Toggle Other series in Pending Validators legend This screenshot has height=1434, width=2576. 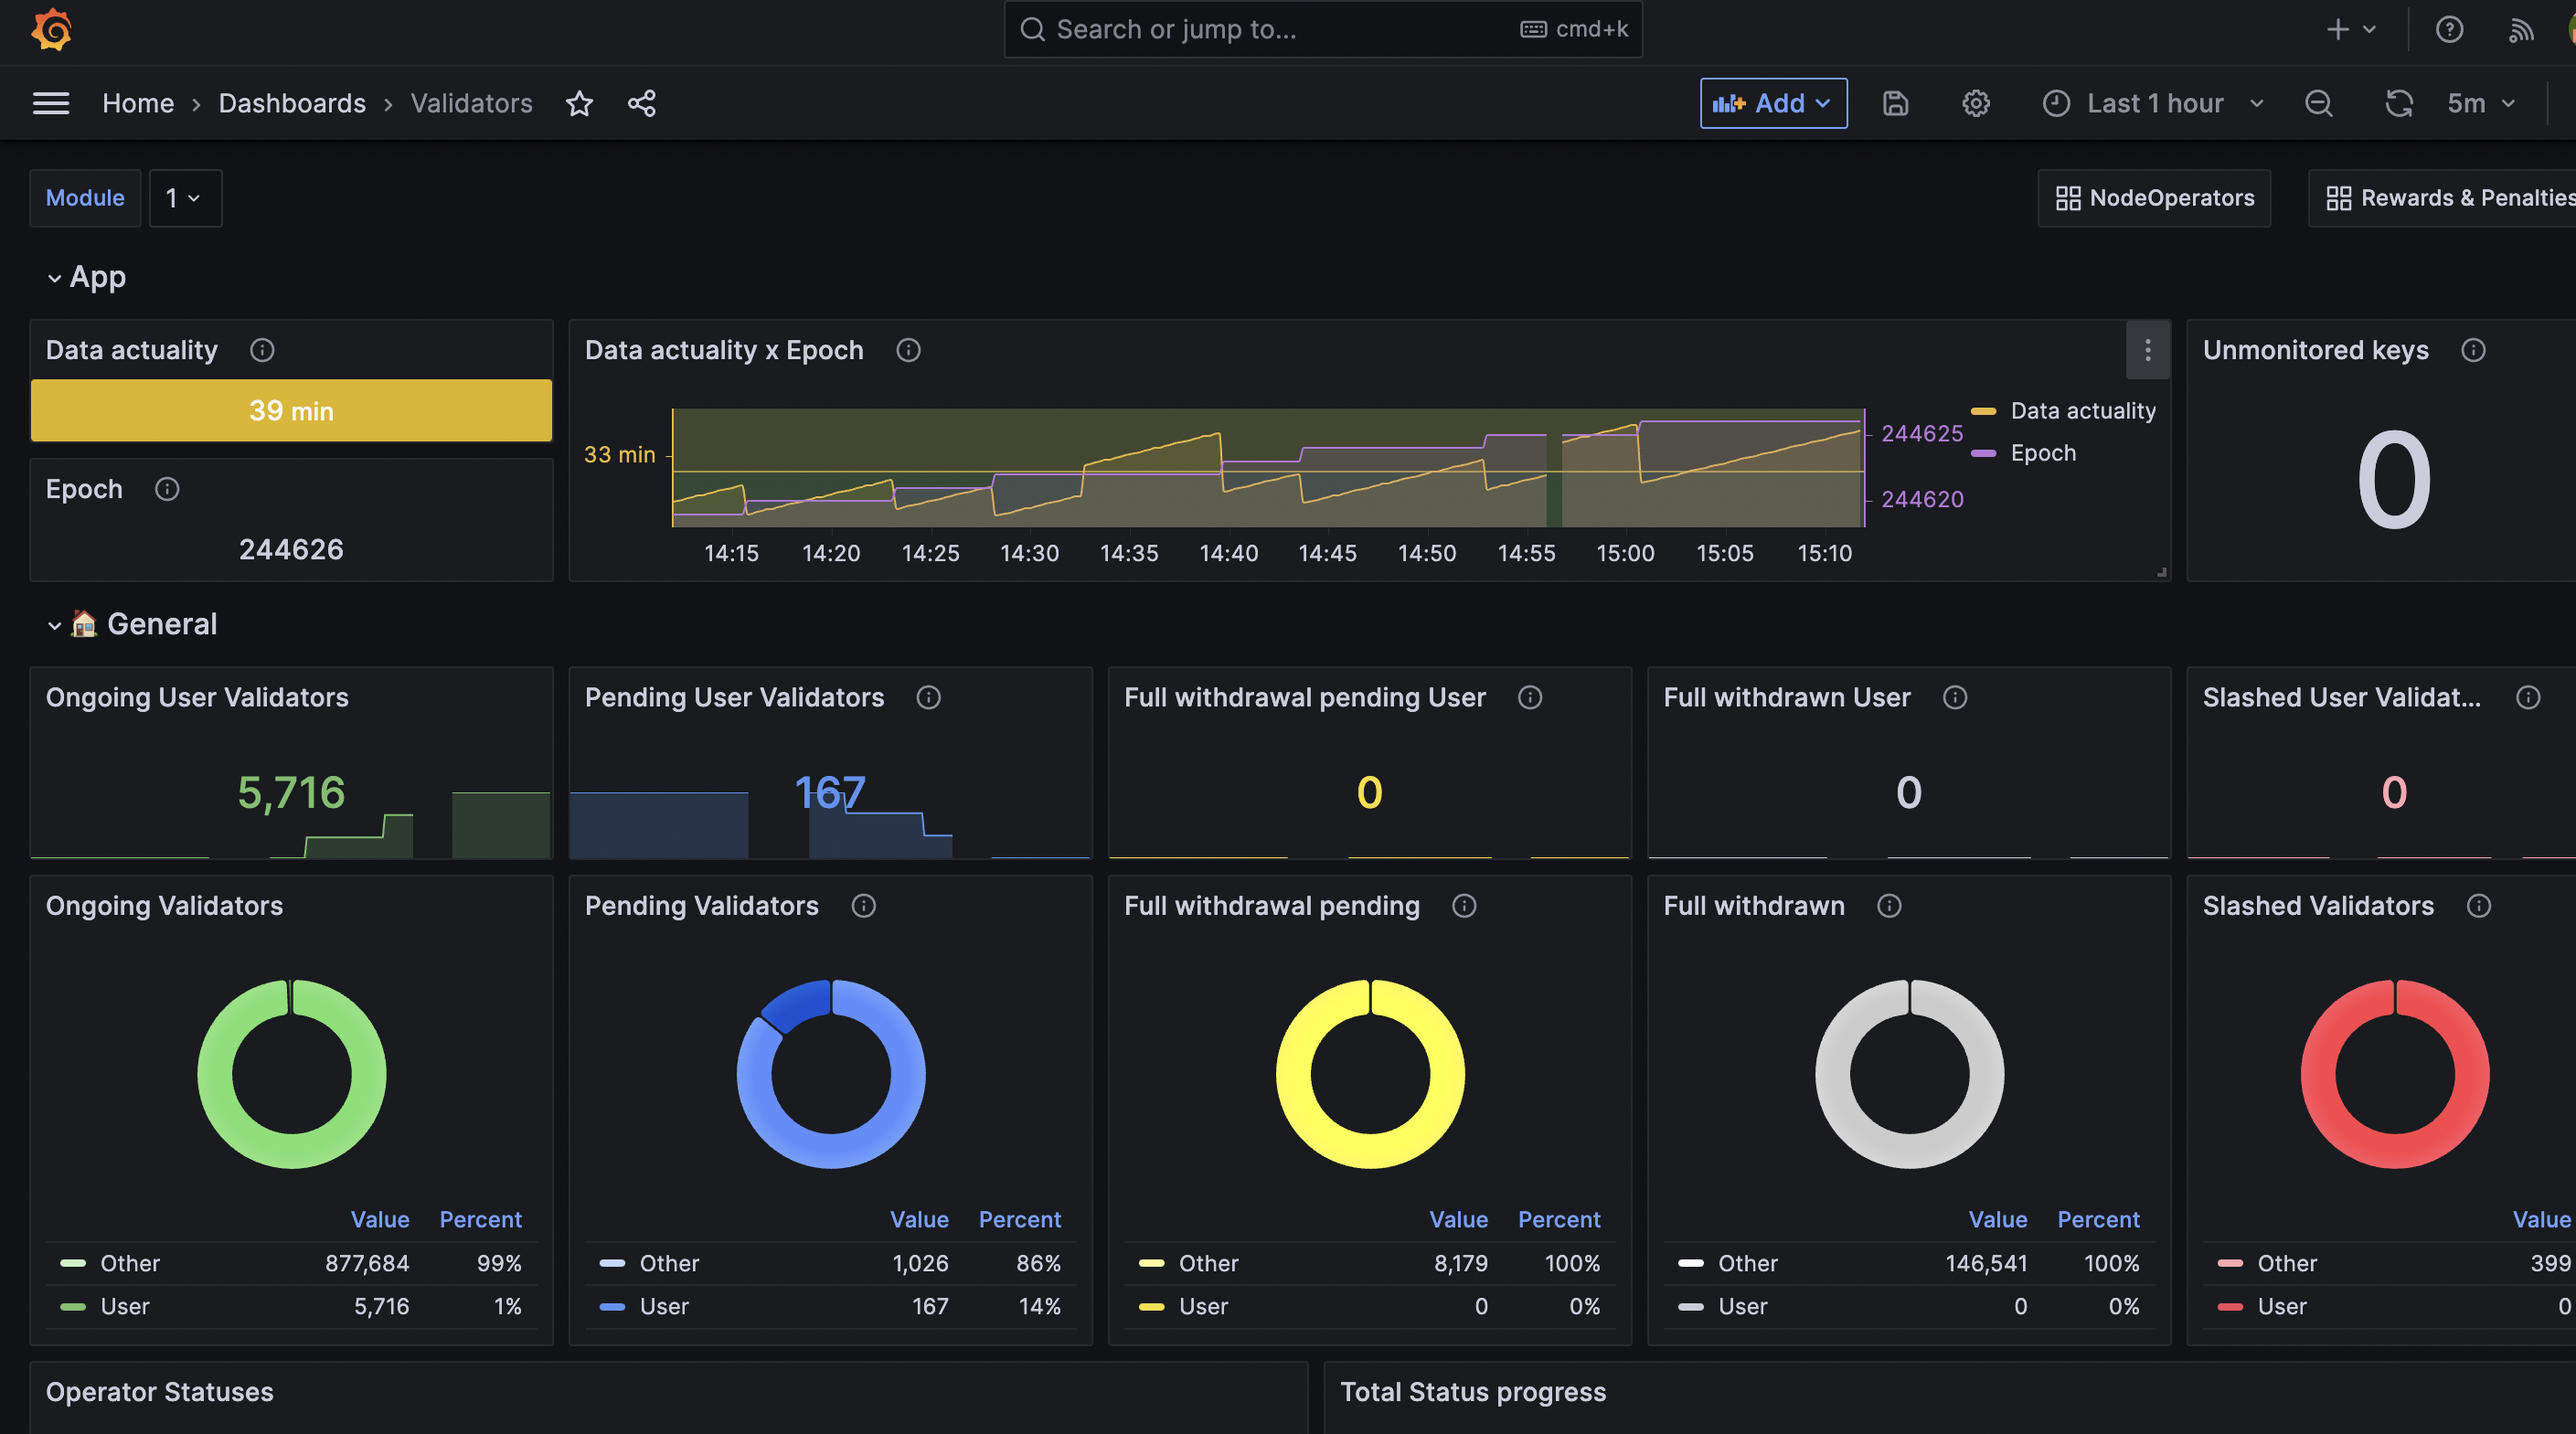(669, 1263)
